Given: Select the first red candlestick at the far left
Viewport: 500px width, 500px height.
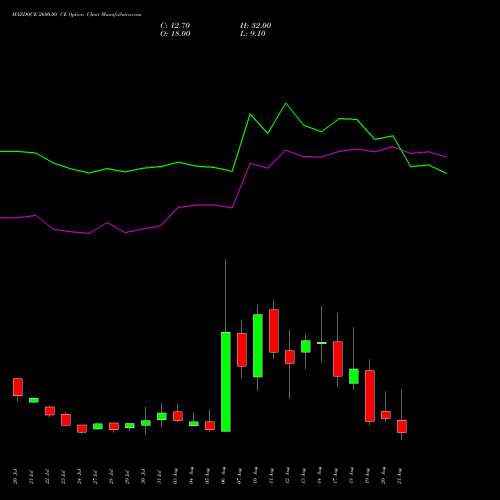Looking at the screenshot, I should click(x=18, y=387).
